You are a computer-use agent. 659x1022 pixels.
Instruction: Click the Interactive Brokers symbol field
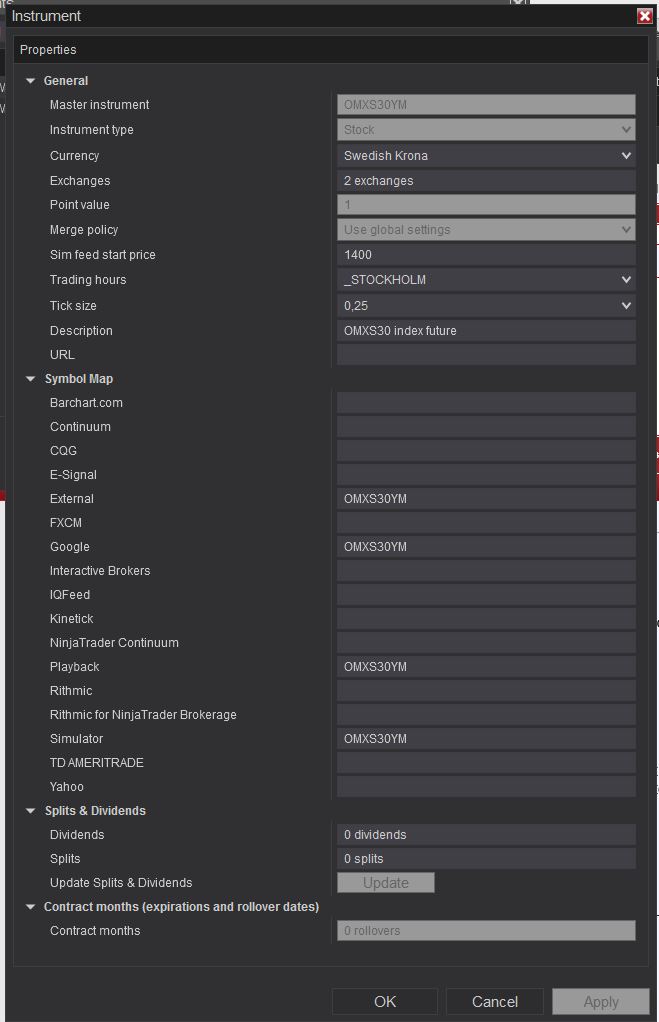click(486, 571)
